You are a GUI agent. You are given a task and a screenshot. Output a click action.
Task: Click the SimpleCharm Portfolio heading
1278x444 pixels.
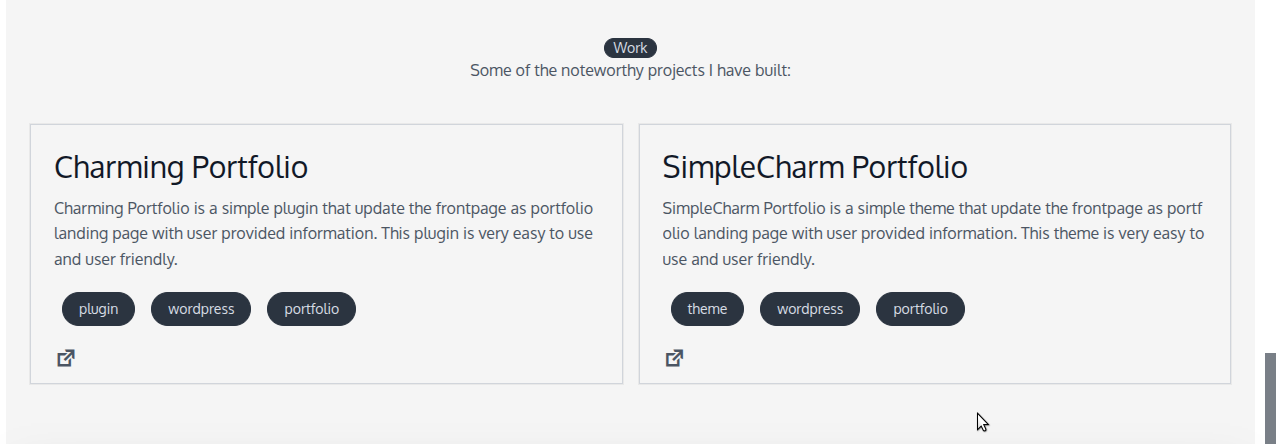click(x=815, y=167)
